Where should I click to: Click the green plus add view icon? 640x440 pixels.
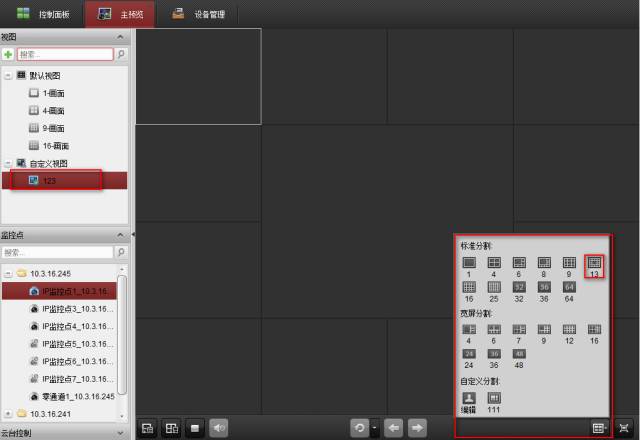click(8, 54)
